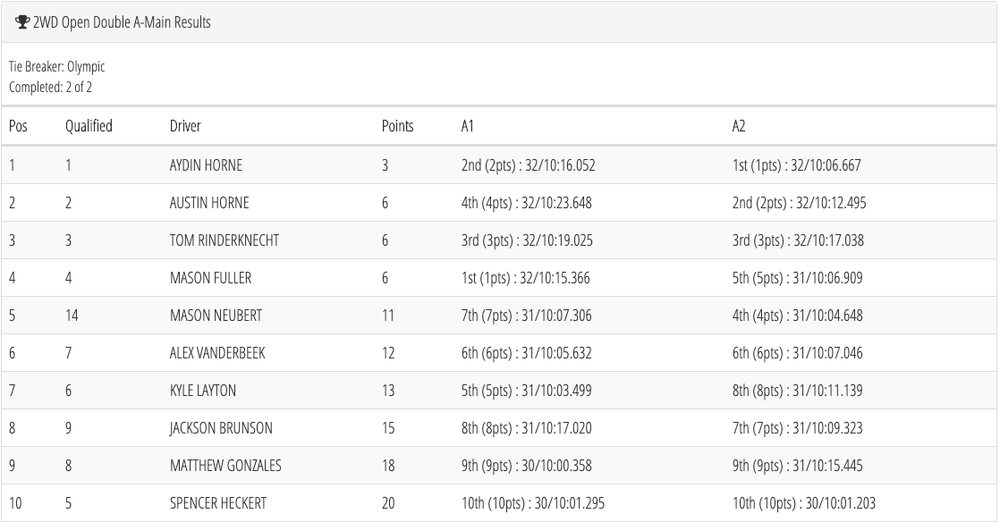Screen dimensions: 1000x522
Task: Select MASON NEUBERT driver row
Action: 216,315
